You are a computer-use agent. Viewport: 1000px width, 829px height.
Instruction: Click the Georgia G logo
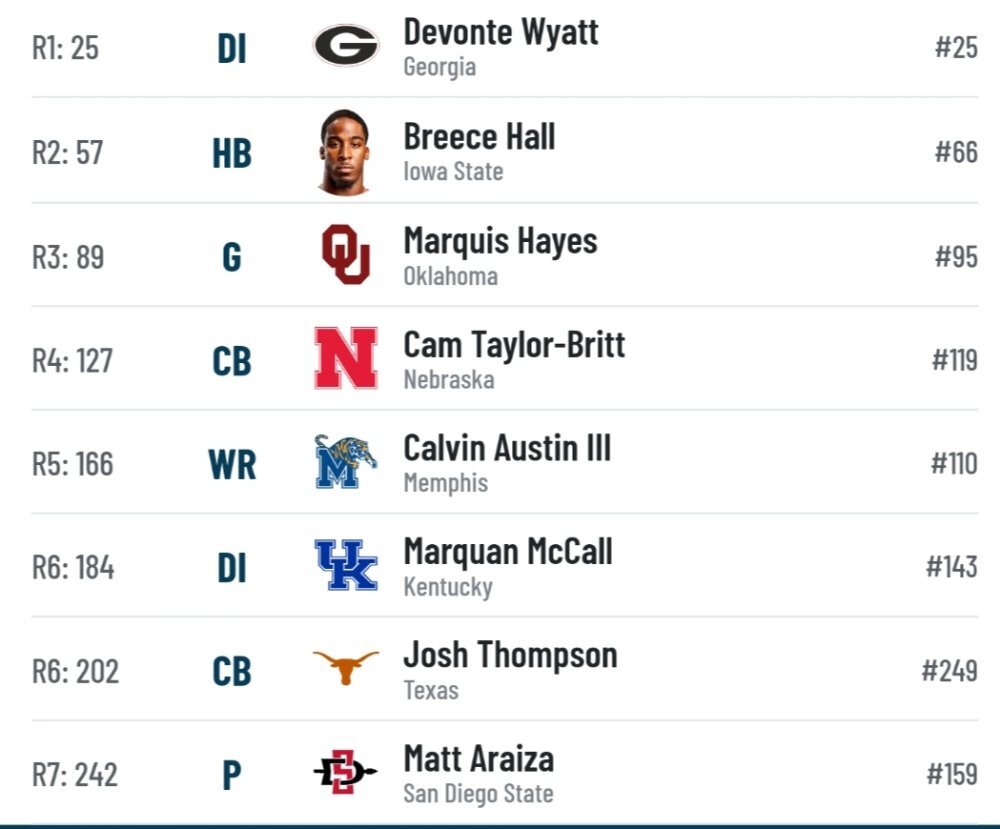pos(346,45)
